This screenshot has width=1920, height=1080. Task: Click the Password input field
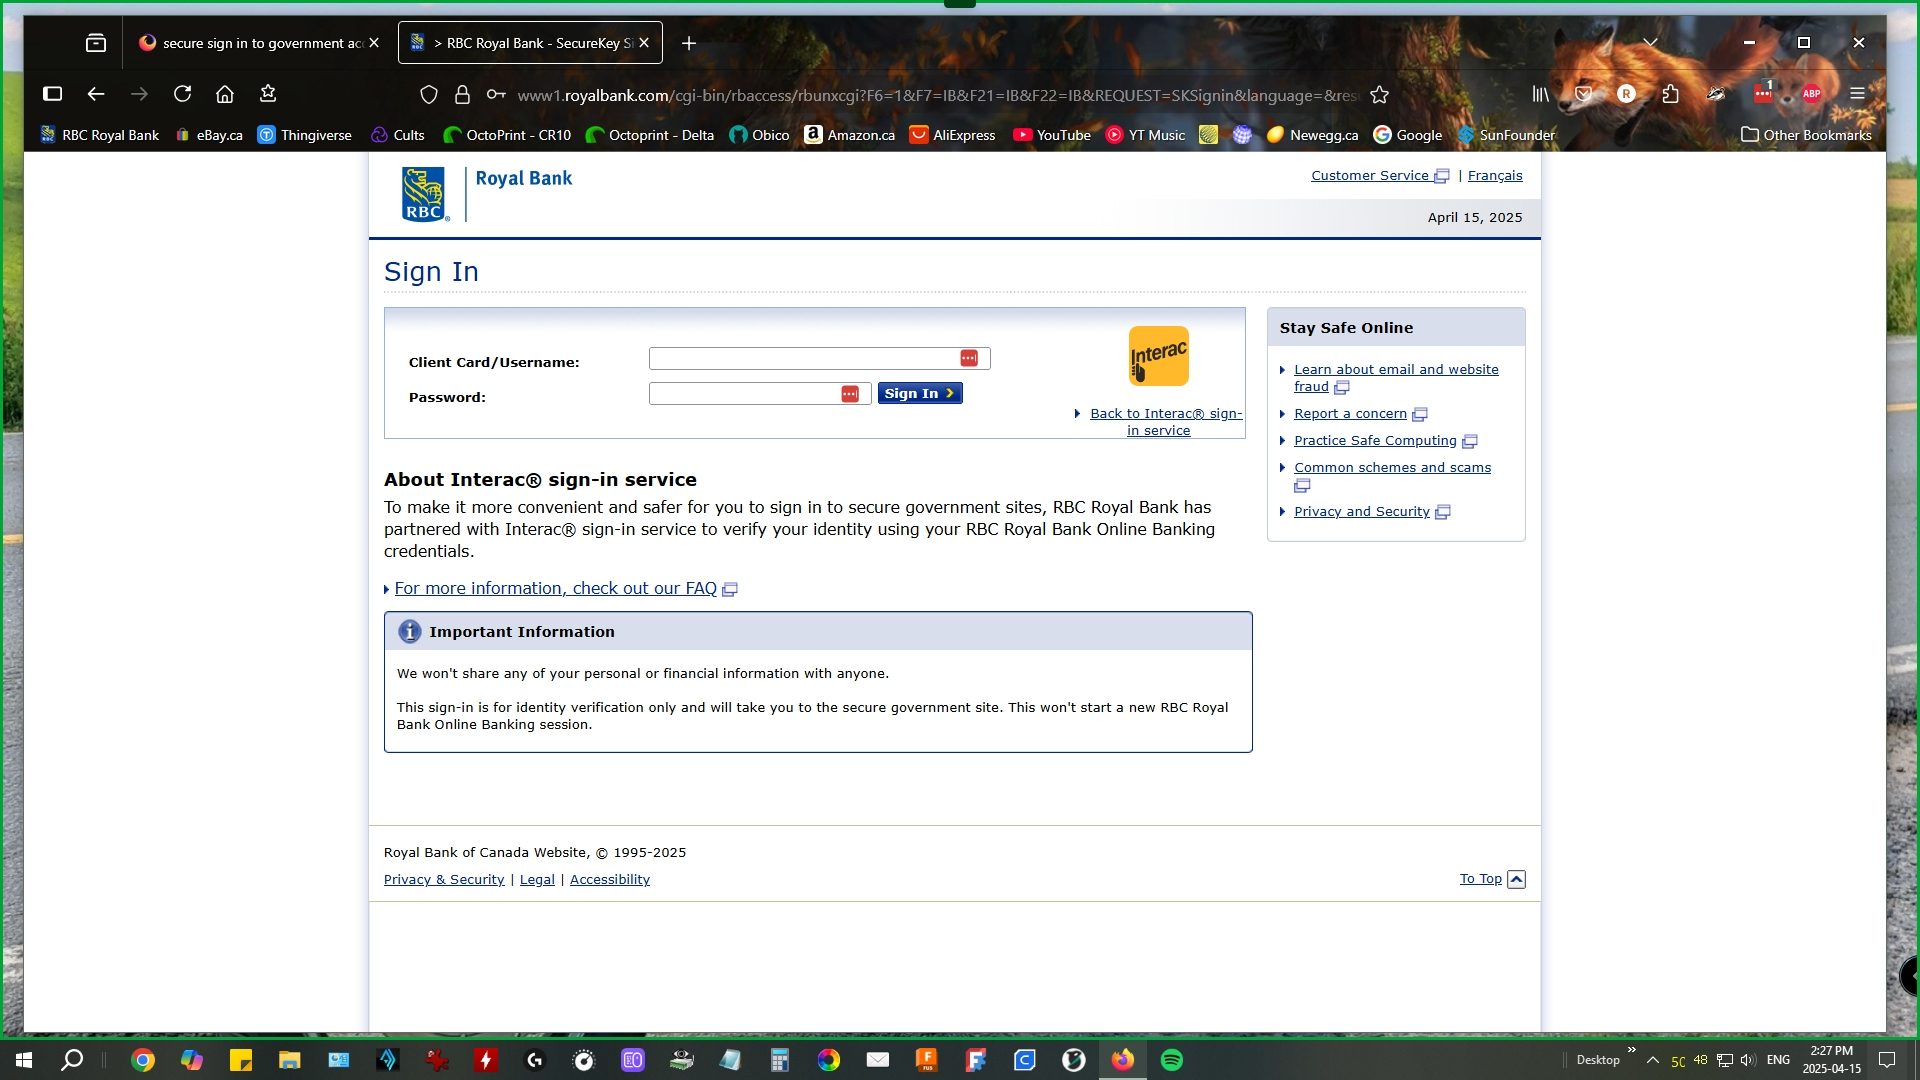(x=760, y=394)
